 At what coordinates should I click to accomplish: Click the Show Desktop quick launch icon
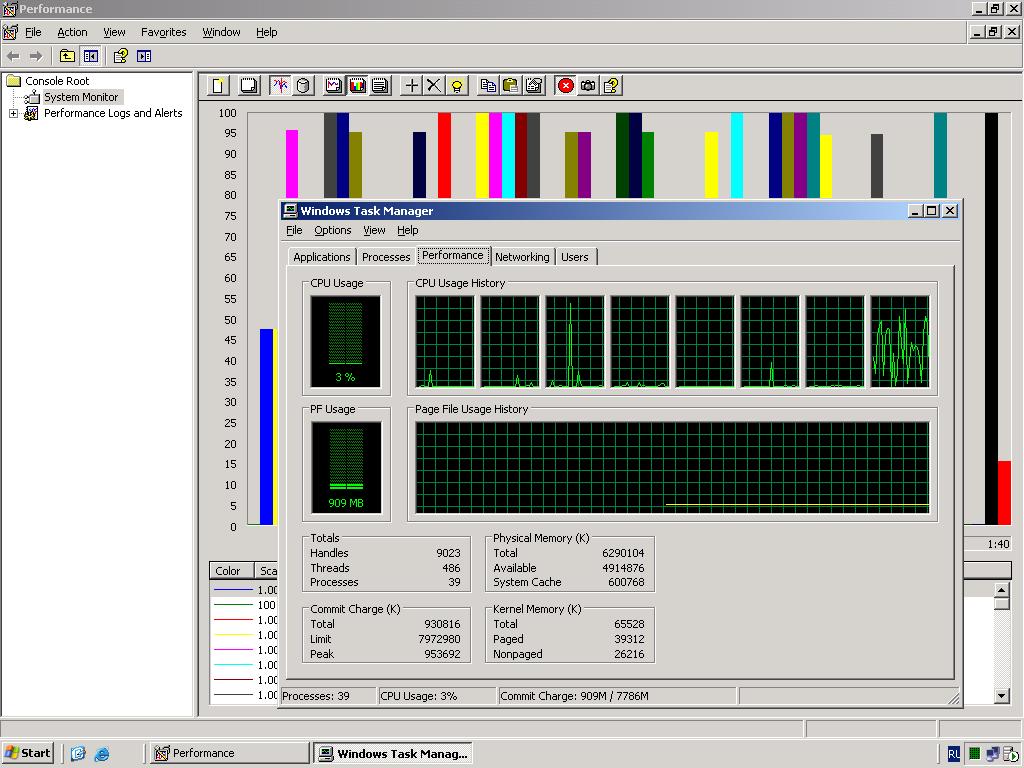[x=78, y=754]
